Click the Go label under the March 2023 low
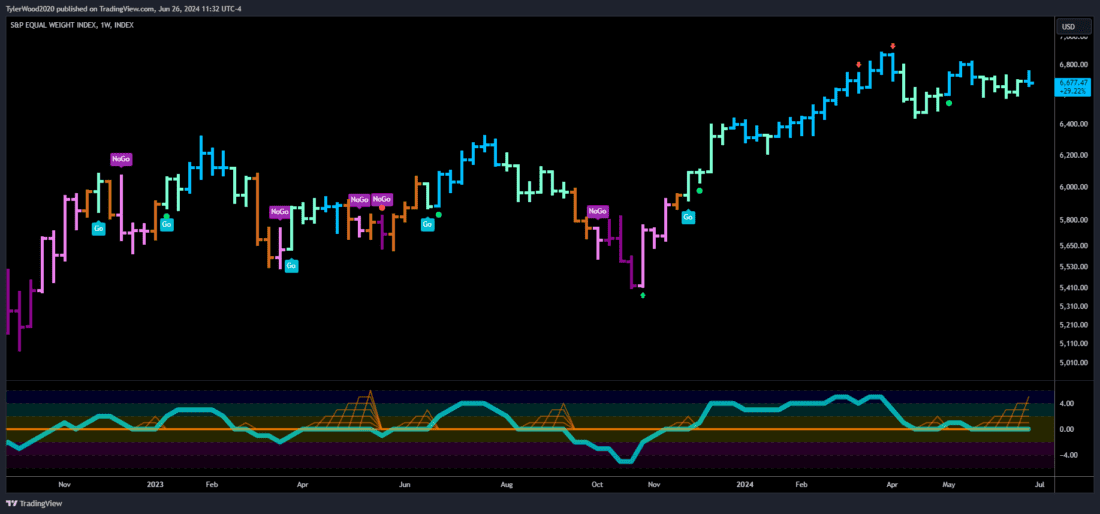The height and width of the screenshot is (514, 1100). [x=290, y=266]
